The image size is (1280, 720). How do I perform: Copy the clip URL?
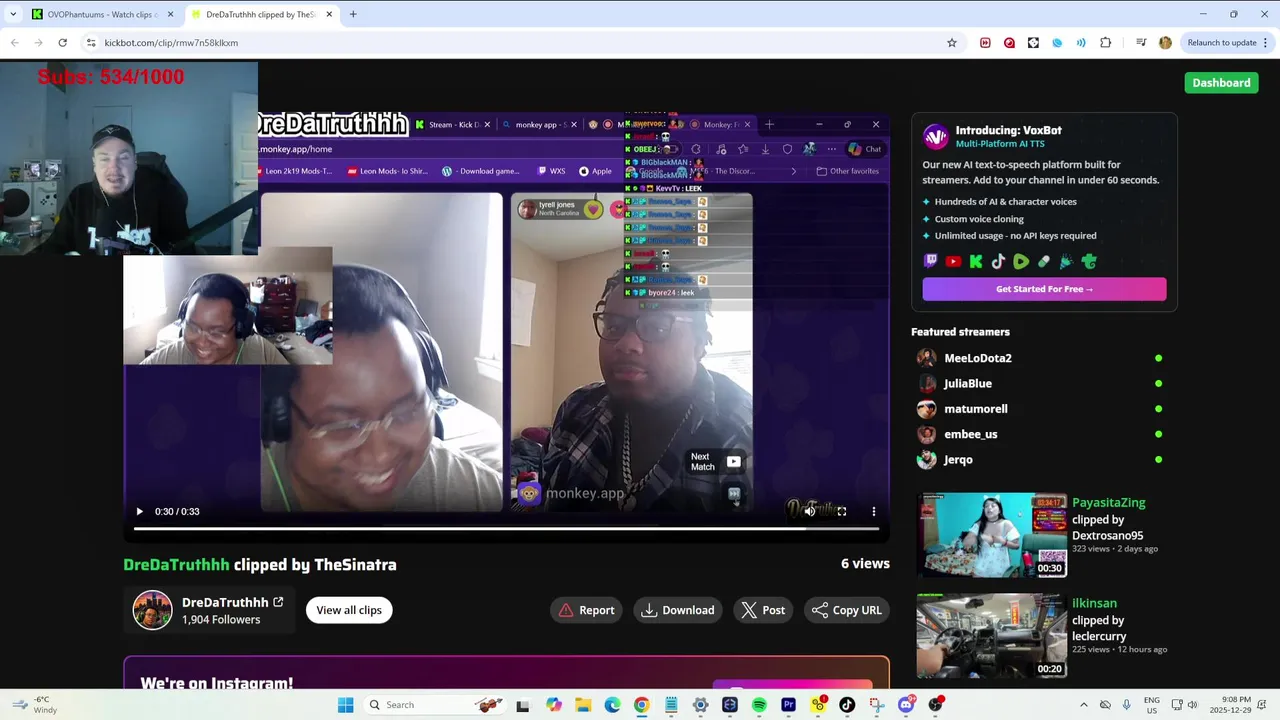tap(847, 610)
